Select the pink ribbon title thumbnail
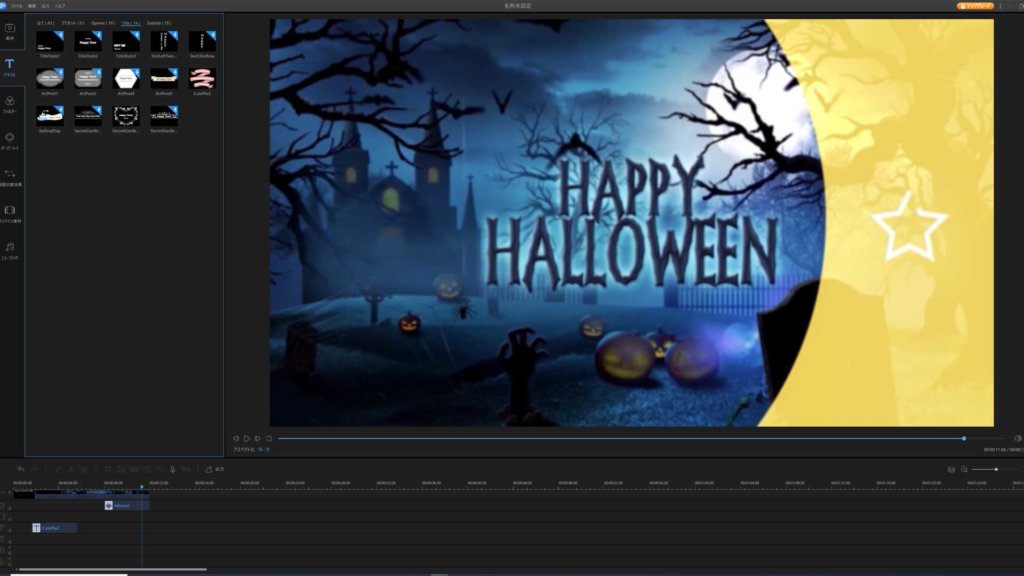The height and width of the screenshot is (576, 1024). pos(202,78)
